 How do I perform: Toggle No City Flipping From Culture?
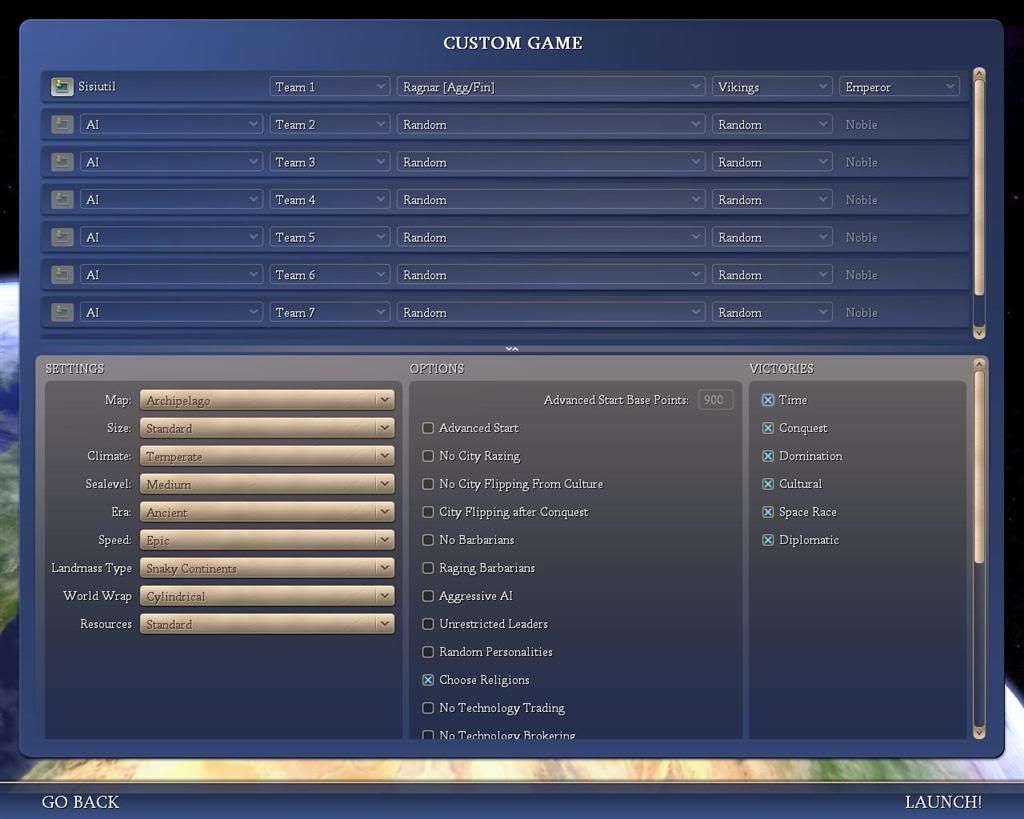click(428, 484)
